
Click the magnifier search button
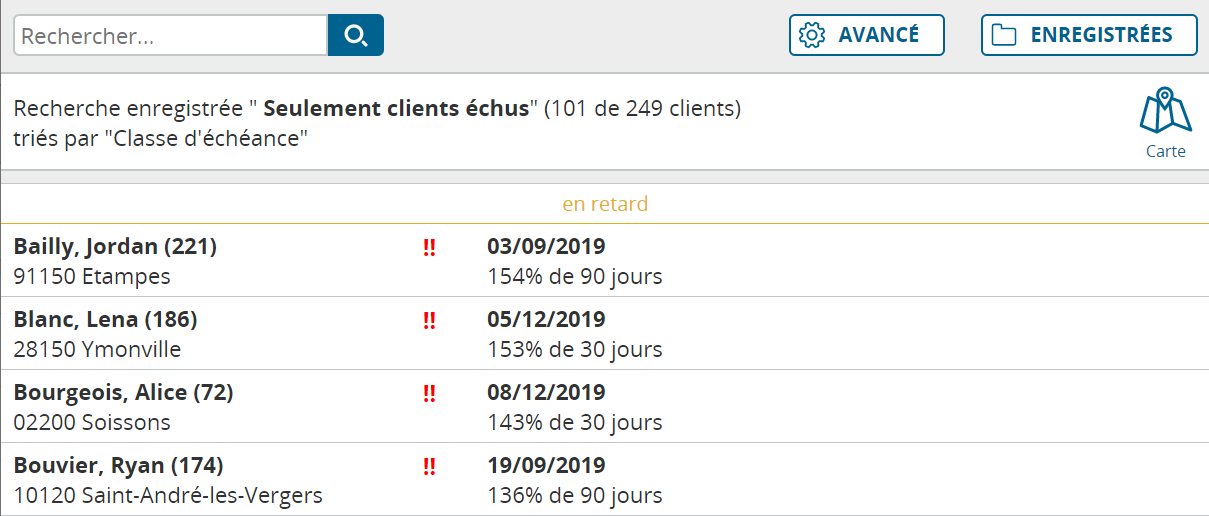(356, 35)
